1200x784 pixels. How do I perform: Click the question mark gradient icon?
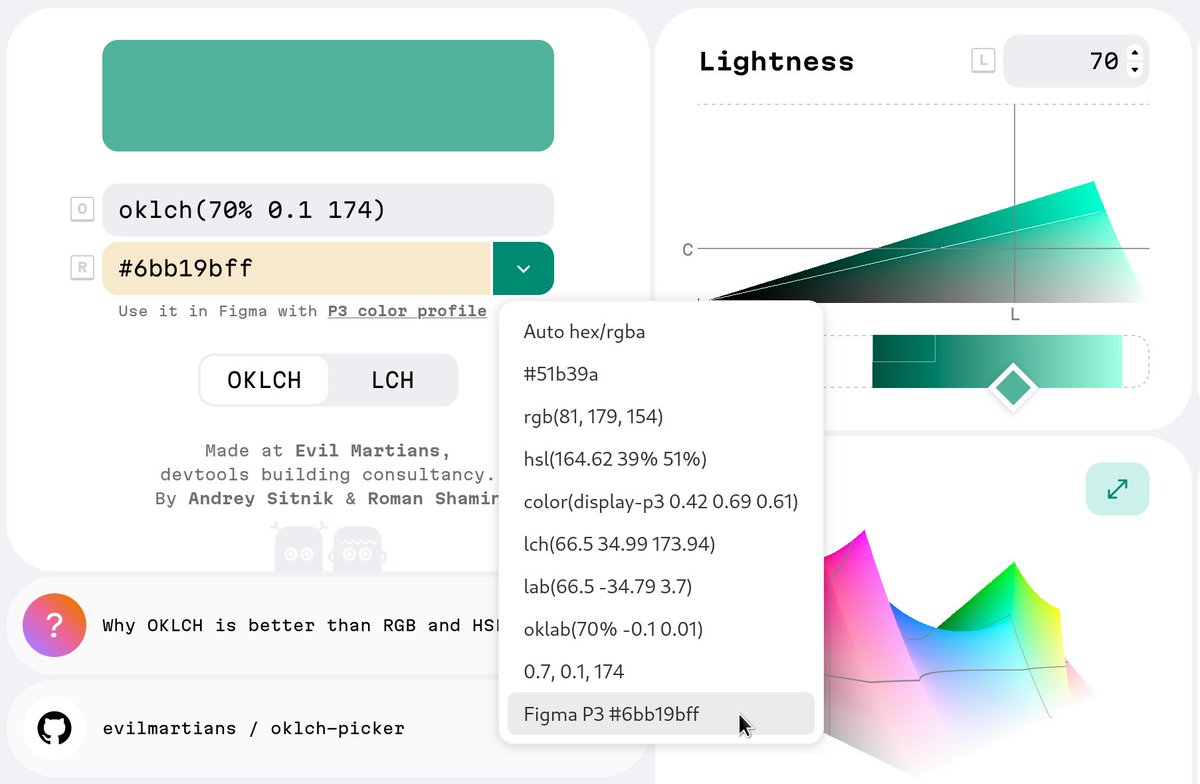[55, 625]
